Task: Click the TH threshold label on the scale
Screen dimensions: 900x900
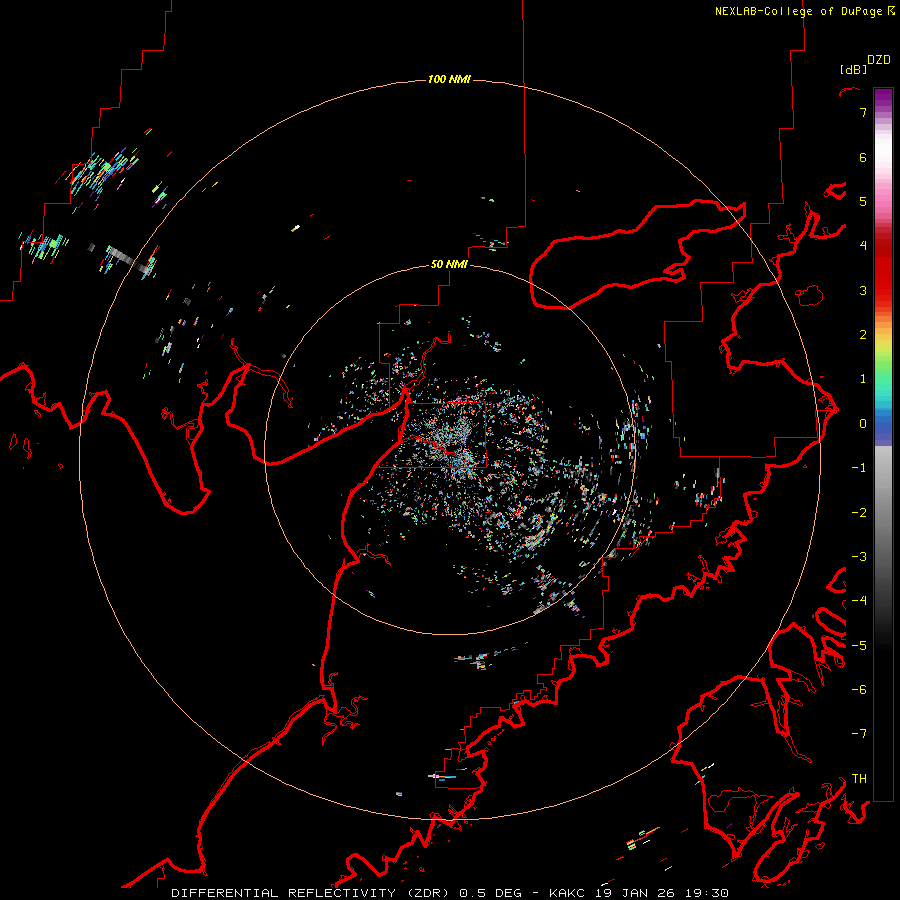Action: click(x=859, y=778)
